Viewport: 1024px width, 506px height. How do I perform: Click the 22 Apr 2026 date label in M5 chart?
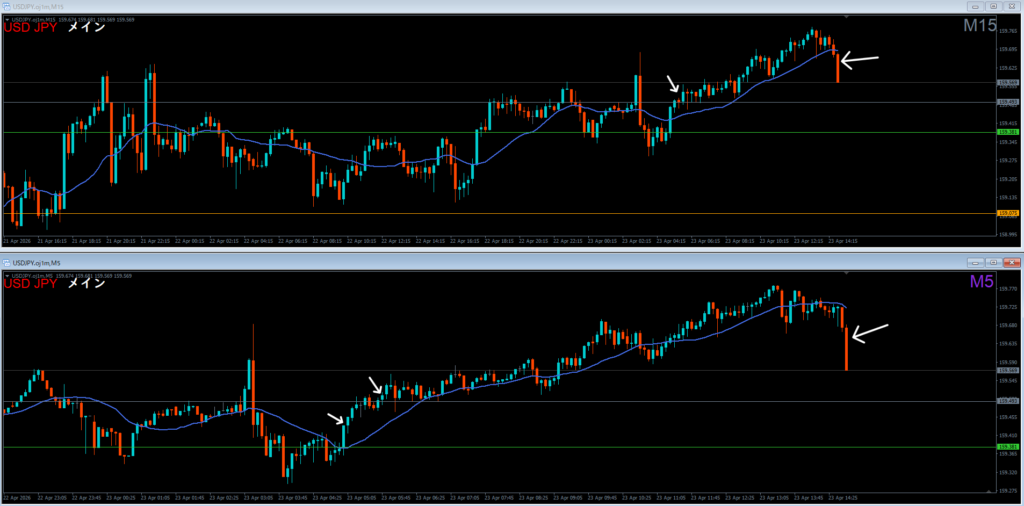17,497
